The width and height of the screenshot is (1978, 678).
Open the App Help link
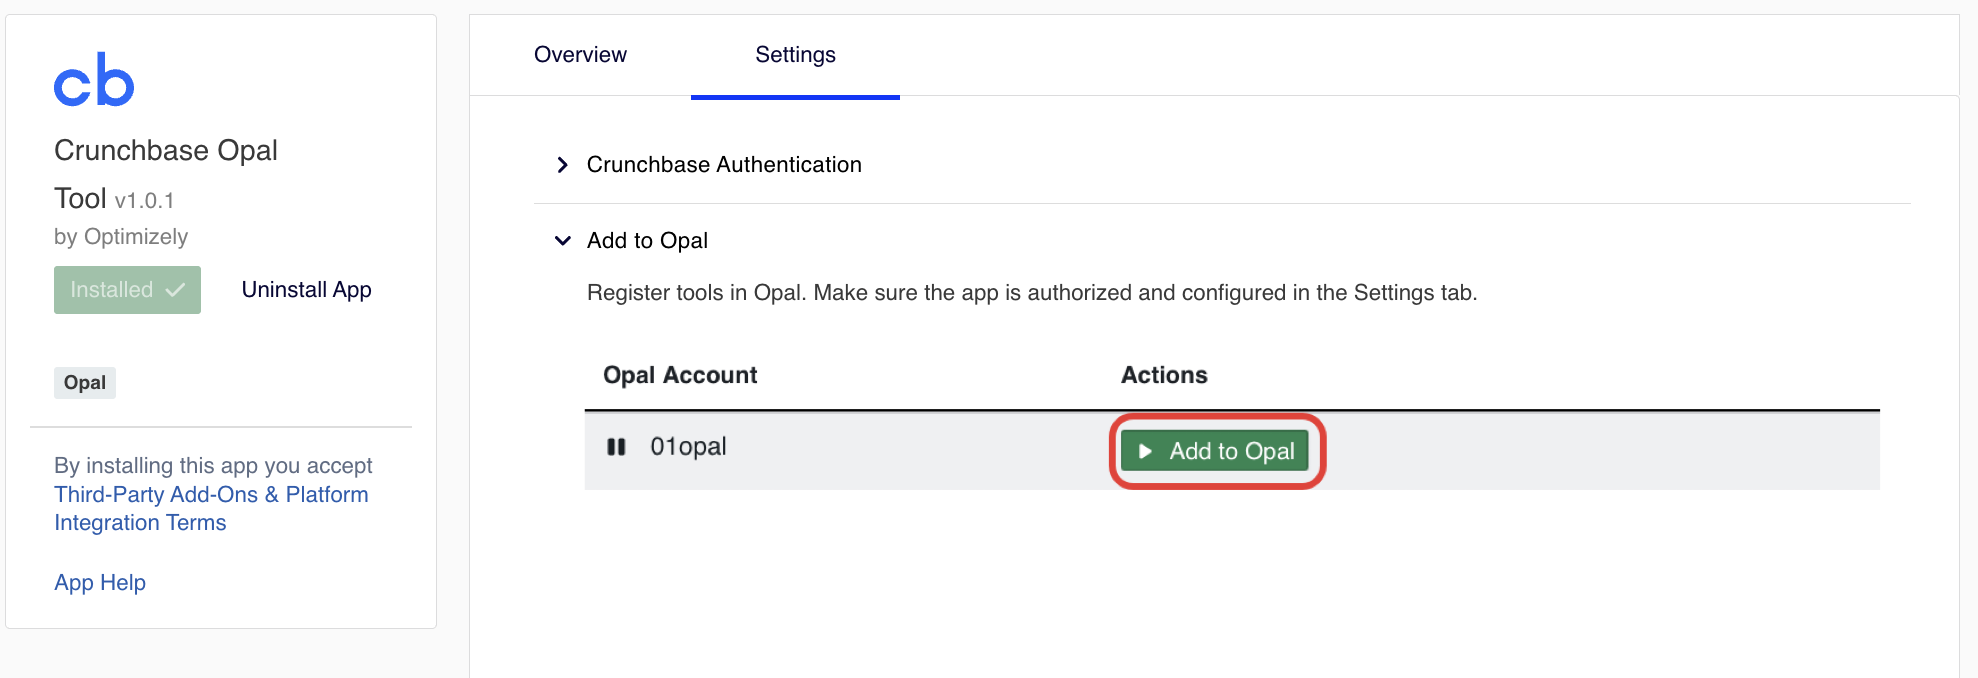(x=100, y=582)
